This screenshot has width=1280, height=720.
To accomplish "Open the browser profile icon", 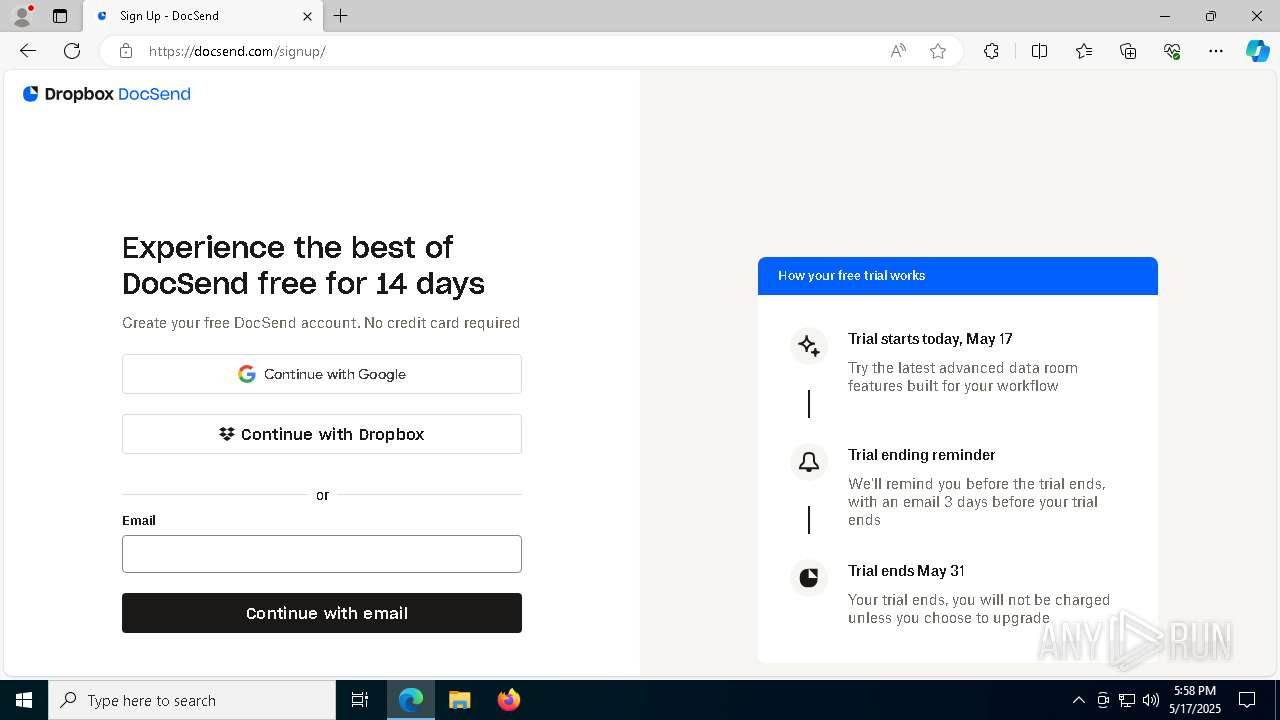I will [x=22, y=16].
